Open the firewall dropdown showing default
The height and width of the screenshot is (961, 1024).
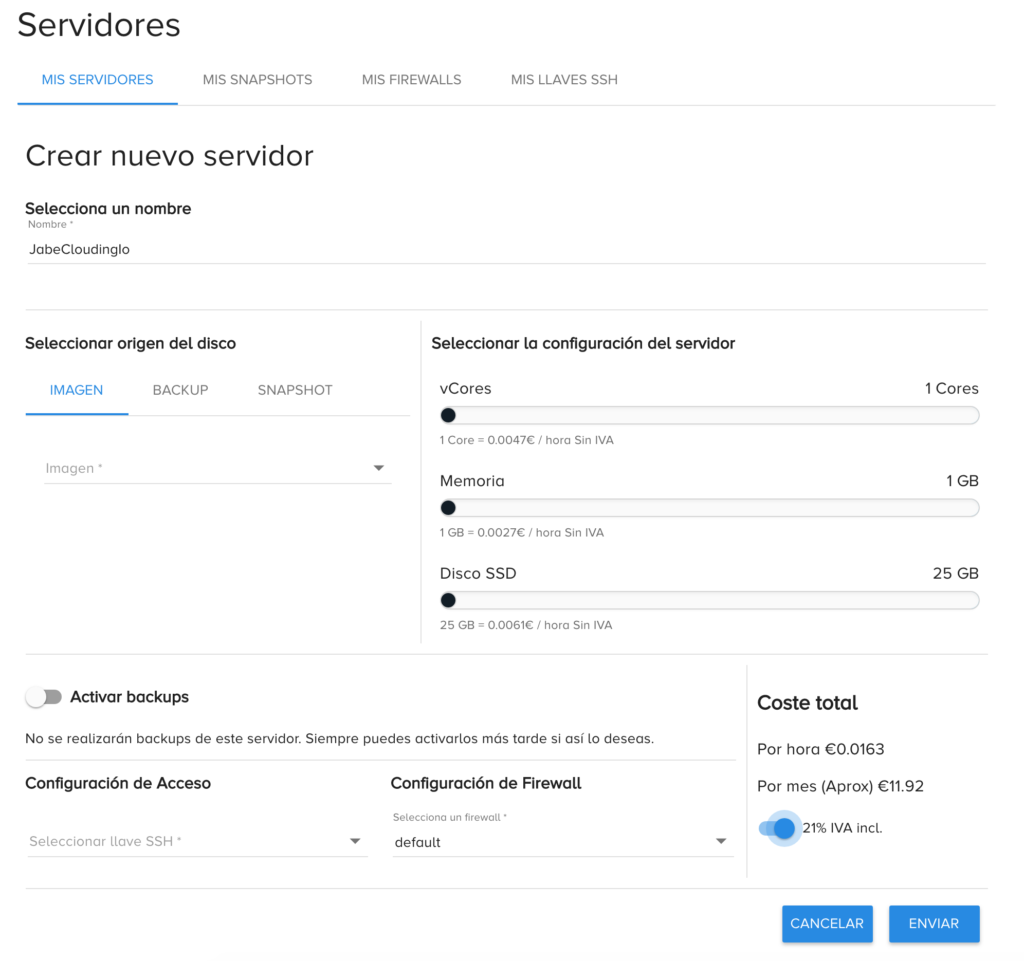[563, 842]
